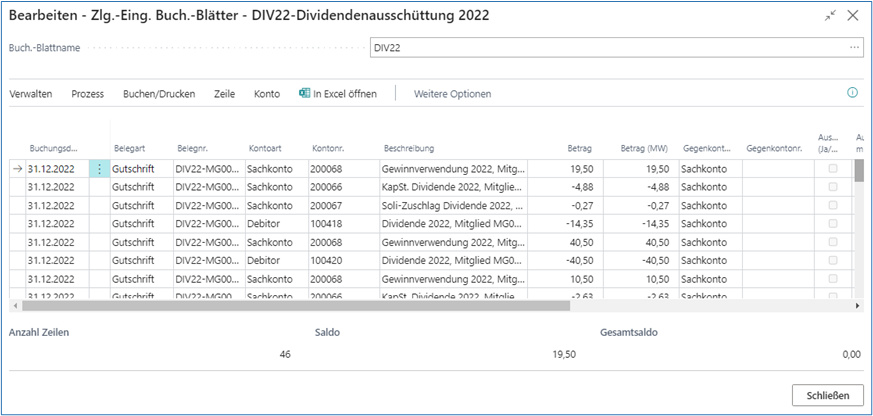The width and height of the screenshot is (873, 416).
Task: Open the Excel icon next to In Excel öffnen
Action: [x=304, y=93]
